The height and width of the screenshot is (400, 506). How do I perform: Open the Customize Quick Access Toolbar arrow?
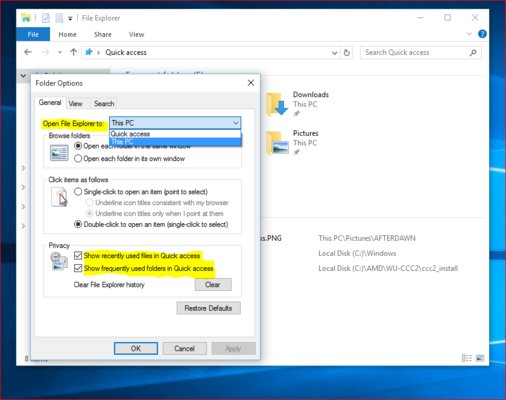coord(70,19)
